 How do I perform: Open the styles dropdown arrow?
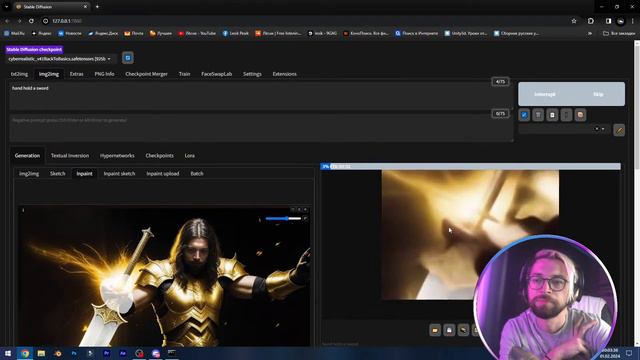click(603, 129)
